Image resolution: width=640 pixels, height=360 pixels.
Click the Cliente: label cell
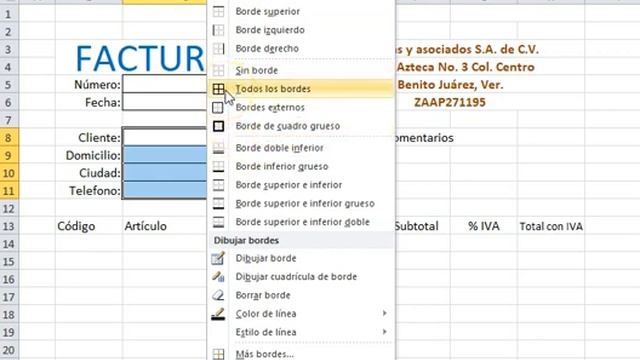pos(89,138)
